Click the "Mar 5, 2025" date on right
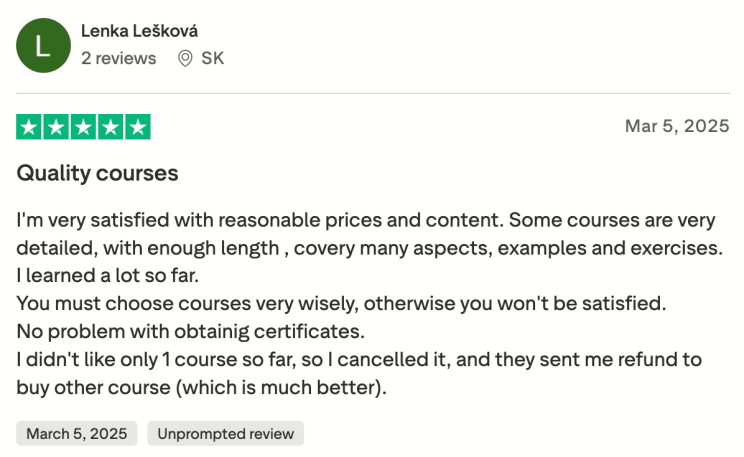This screenshot has height=457, width=744. click(x=677, y=126)
